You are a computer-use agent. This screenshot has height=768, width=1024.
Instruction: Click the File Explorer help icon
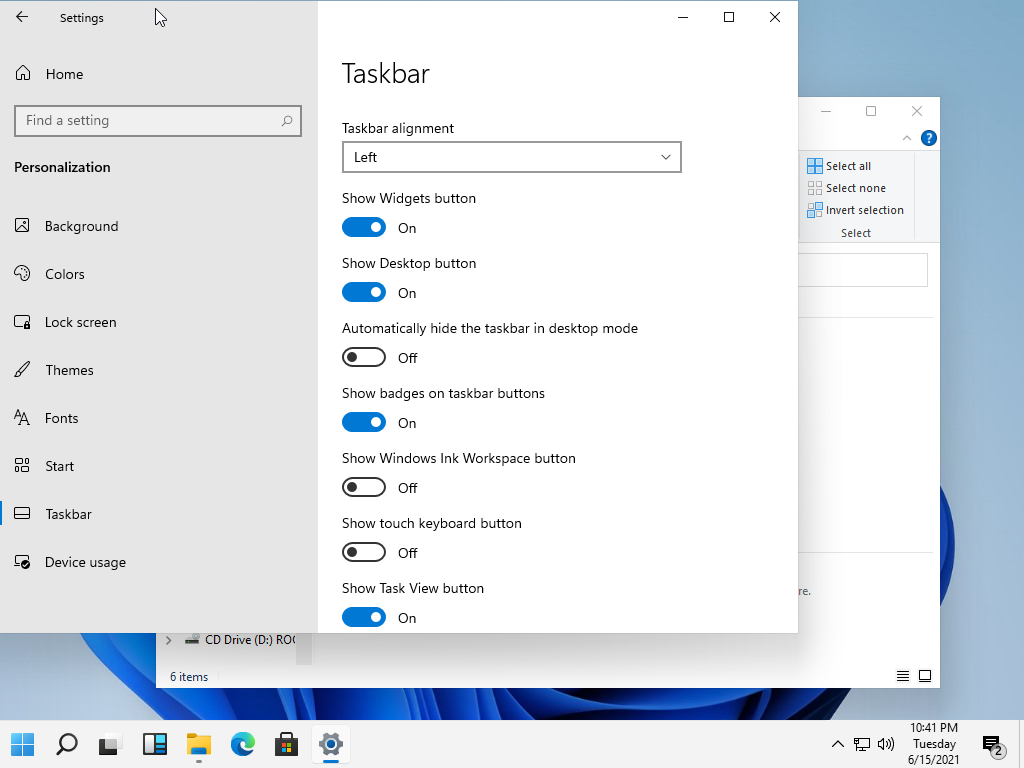click(x=929, y=138)
